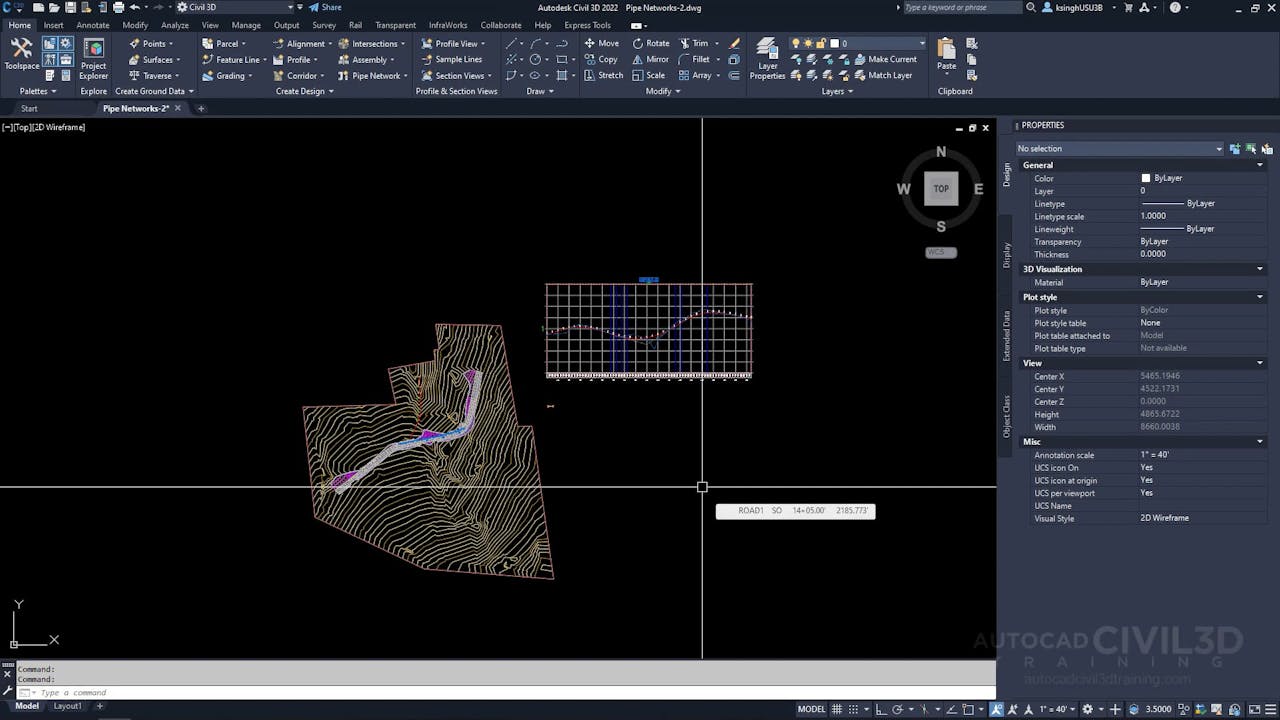Expand the layer selection dropdown
This screenshot has width=1280, height=720.
coord(921,43)
